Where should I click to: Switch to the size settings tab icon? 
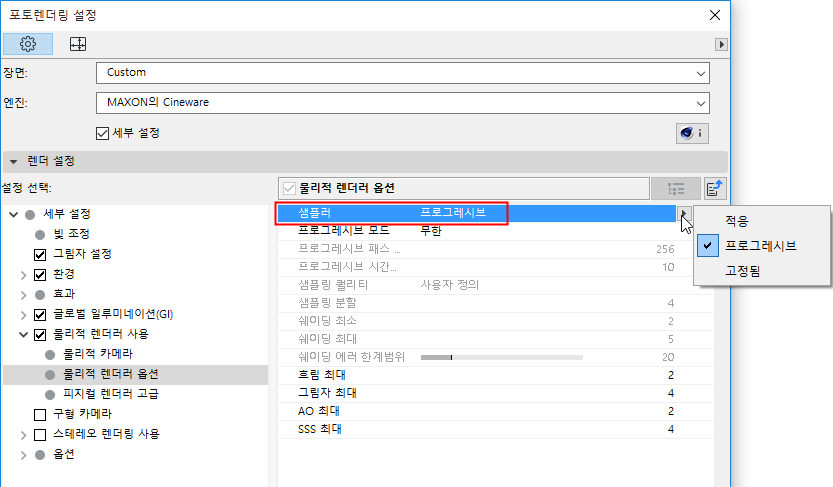pyautogui.click(x=78, y=44)
